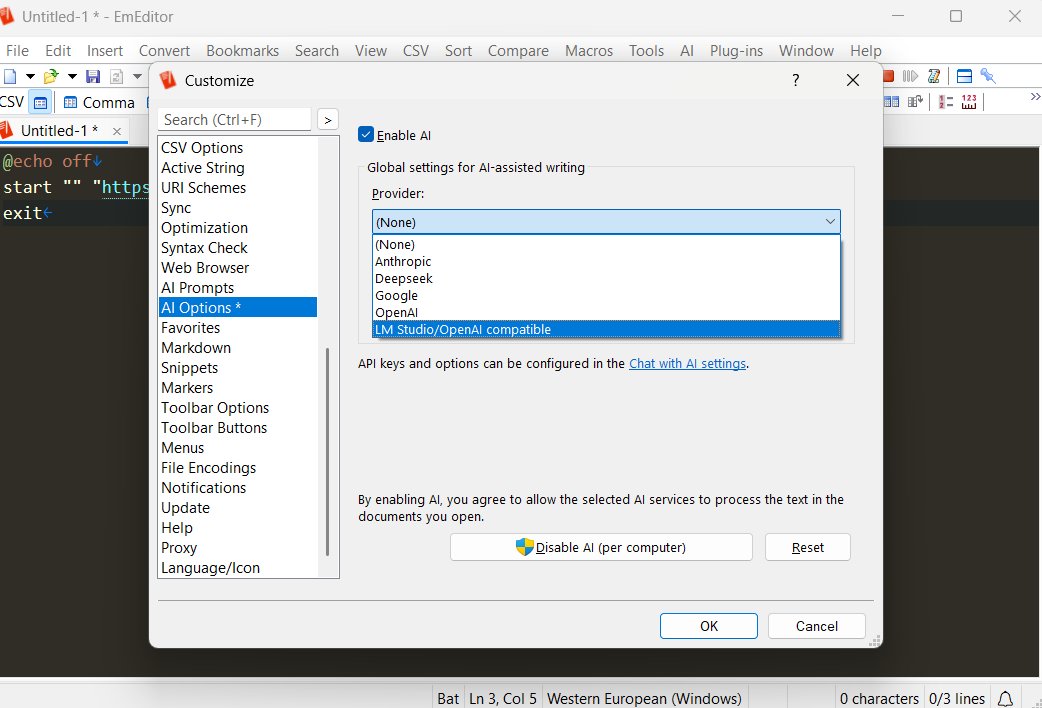The width and height of the screenshot is (1042, 708).
Task: Select Language/Icon category
Action: [x=238, y=568]
